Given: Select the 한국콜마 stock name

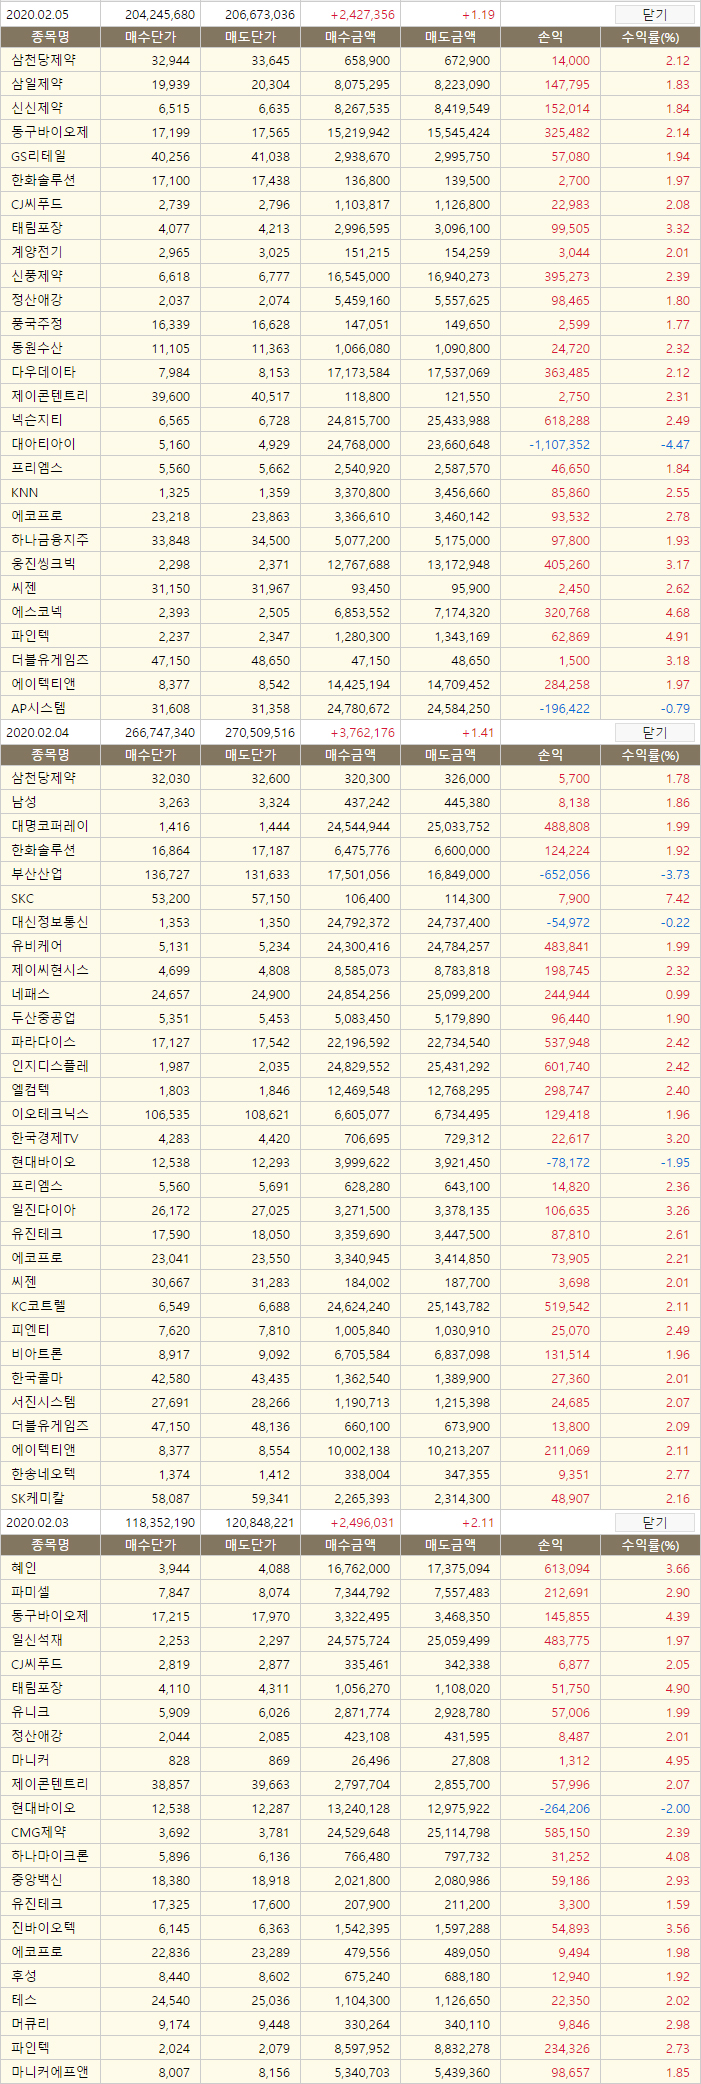Looking at the screenshot, I should tap(37, 1378).
